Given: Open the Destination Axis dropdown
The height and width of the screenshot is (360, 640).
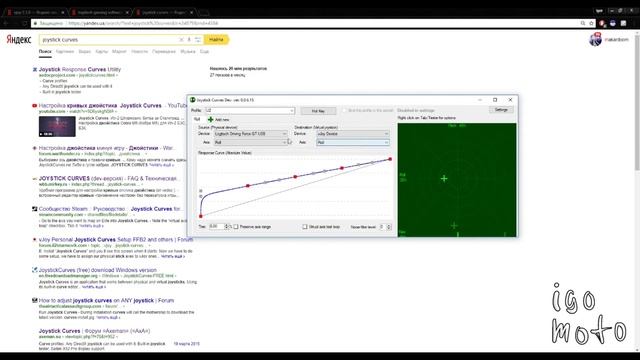Looking at the screenshot, I should (353, 142).
